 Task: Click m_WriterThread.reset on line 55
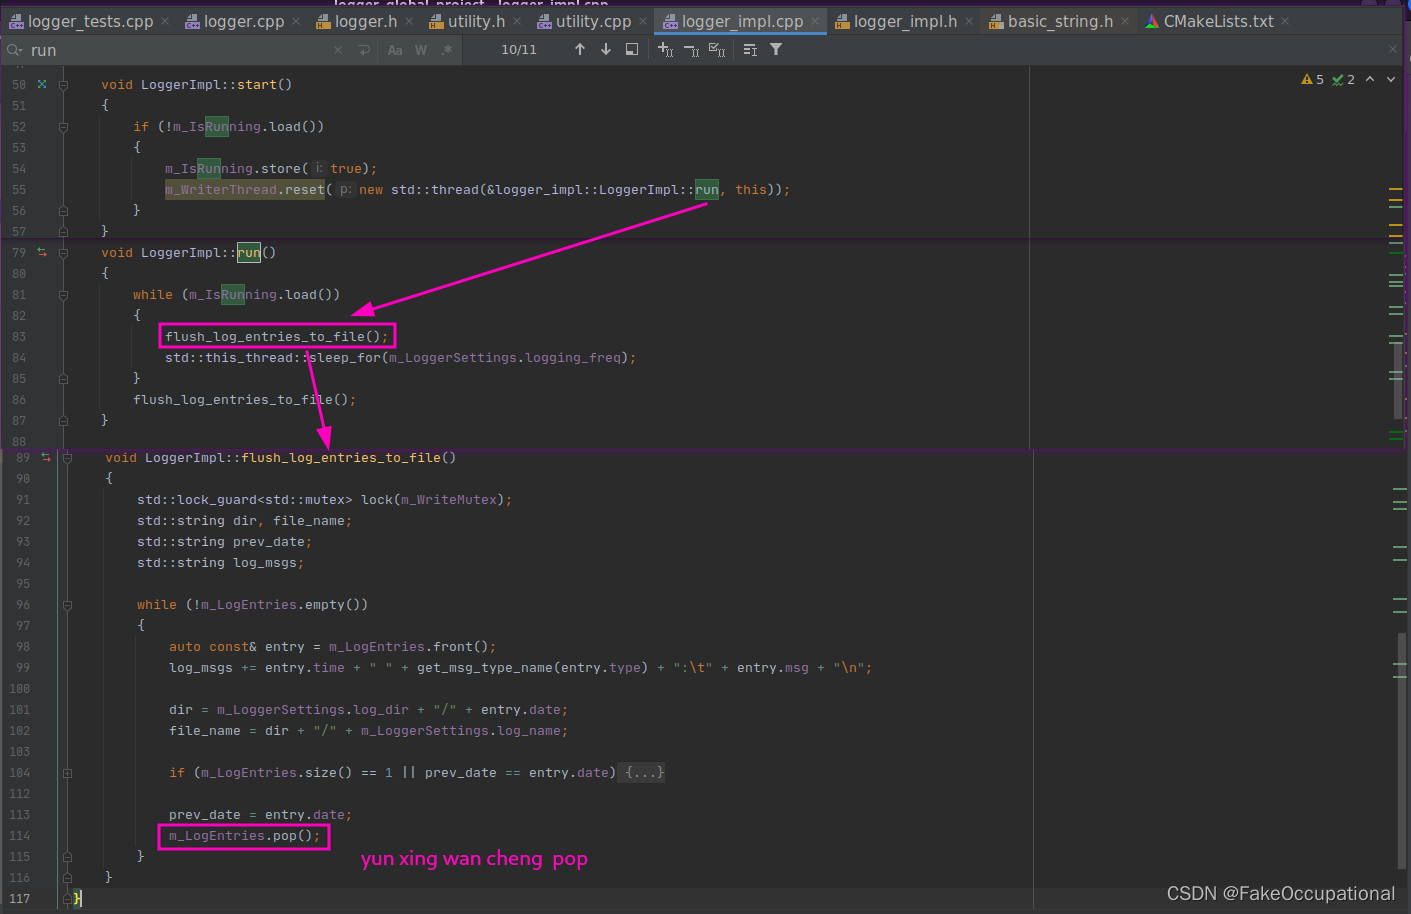[x=245, y=189]
